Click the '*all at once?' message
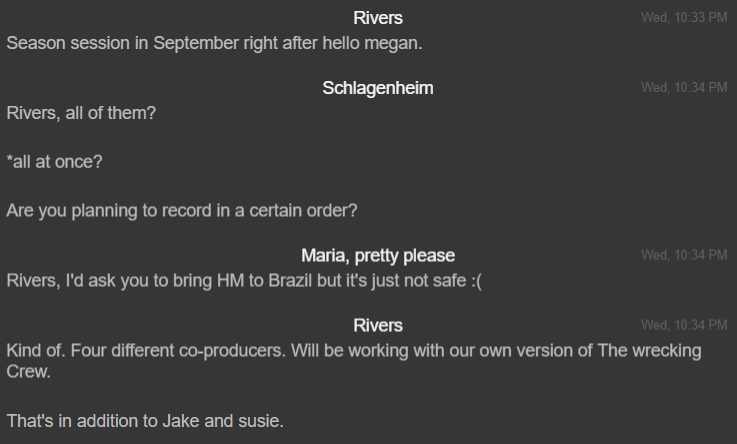737x444 pixels. point(54,162)
